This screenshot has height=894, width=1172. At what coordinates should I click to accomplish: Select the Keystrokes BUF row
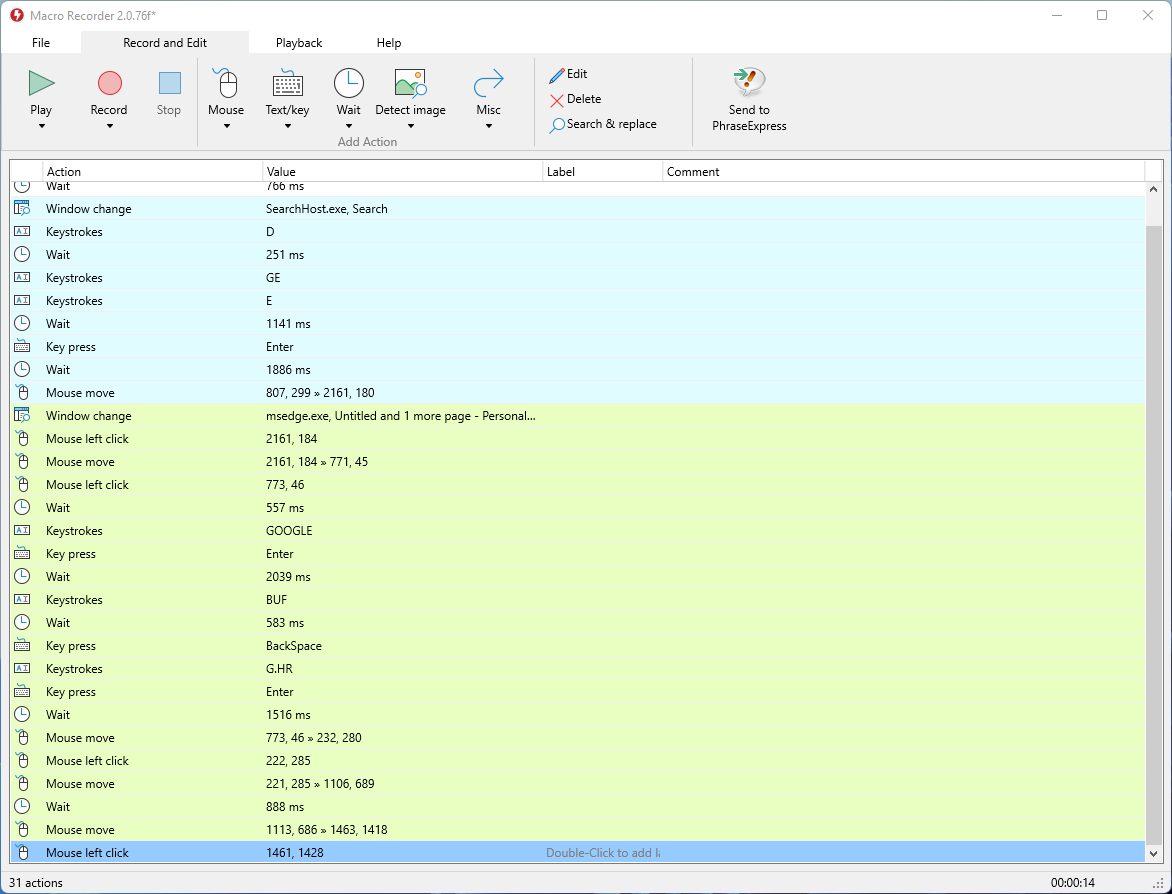(578, 599)
